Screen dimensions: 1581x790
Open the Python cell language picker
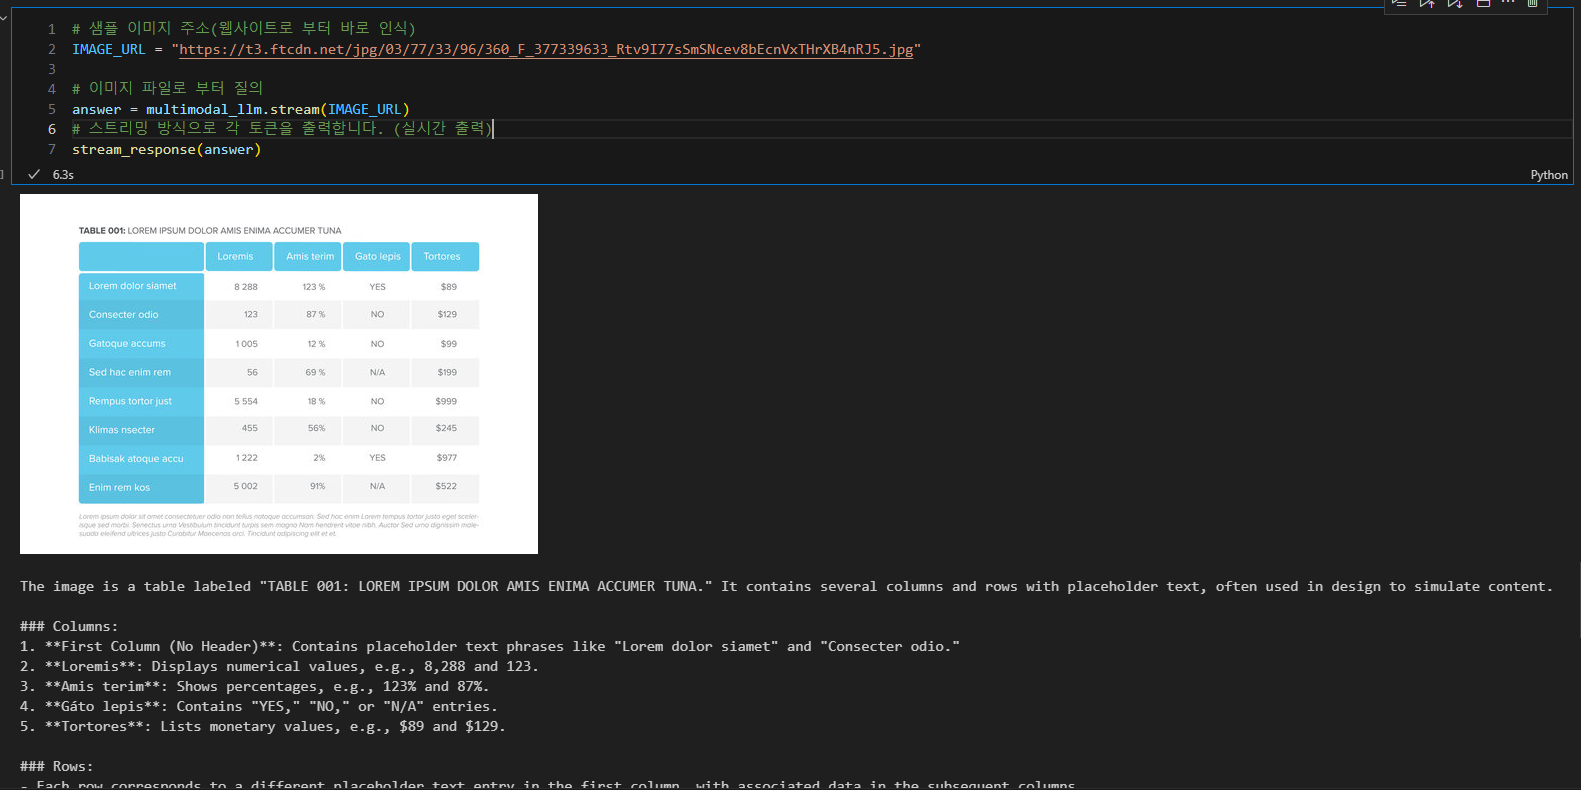point(1549,175)
